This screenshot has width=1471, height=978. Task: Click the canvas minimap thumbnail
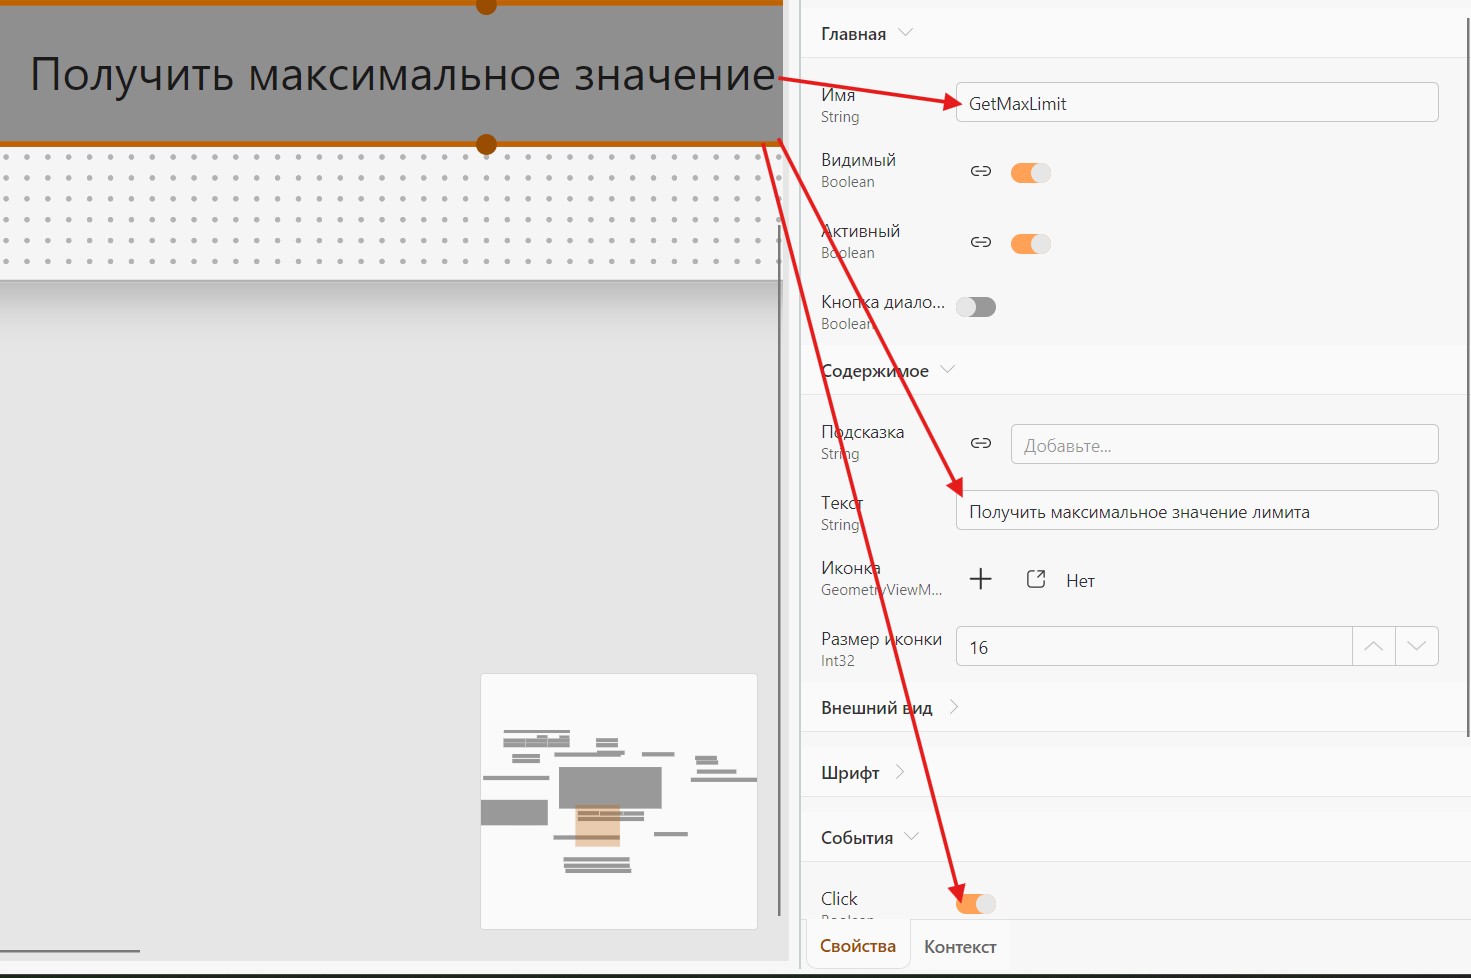(x=619, y=801)
